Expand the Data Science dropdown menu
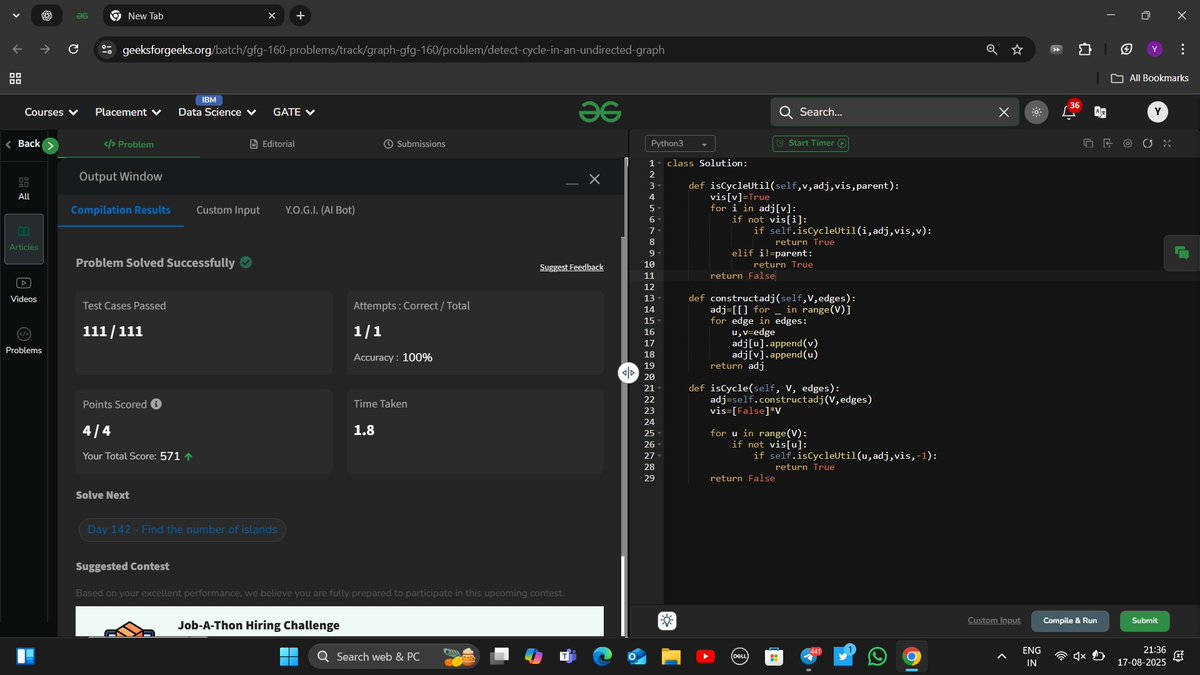 pyautogui.click(x=217, y=112)
